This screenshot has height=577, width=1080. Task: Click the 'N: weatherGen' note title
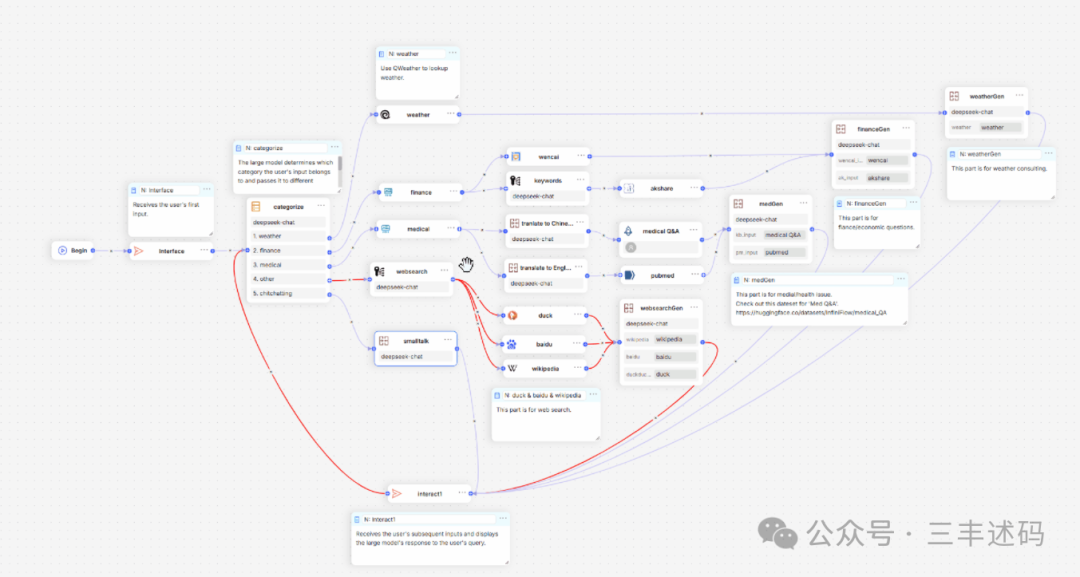(x=979, y=154)
